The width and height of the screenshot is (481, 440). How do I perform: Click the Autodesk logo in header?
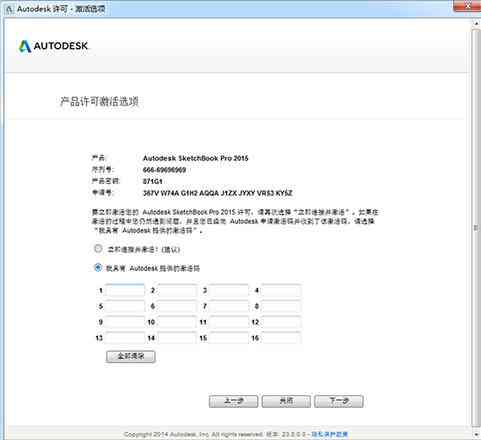[x=53, y=46]
